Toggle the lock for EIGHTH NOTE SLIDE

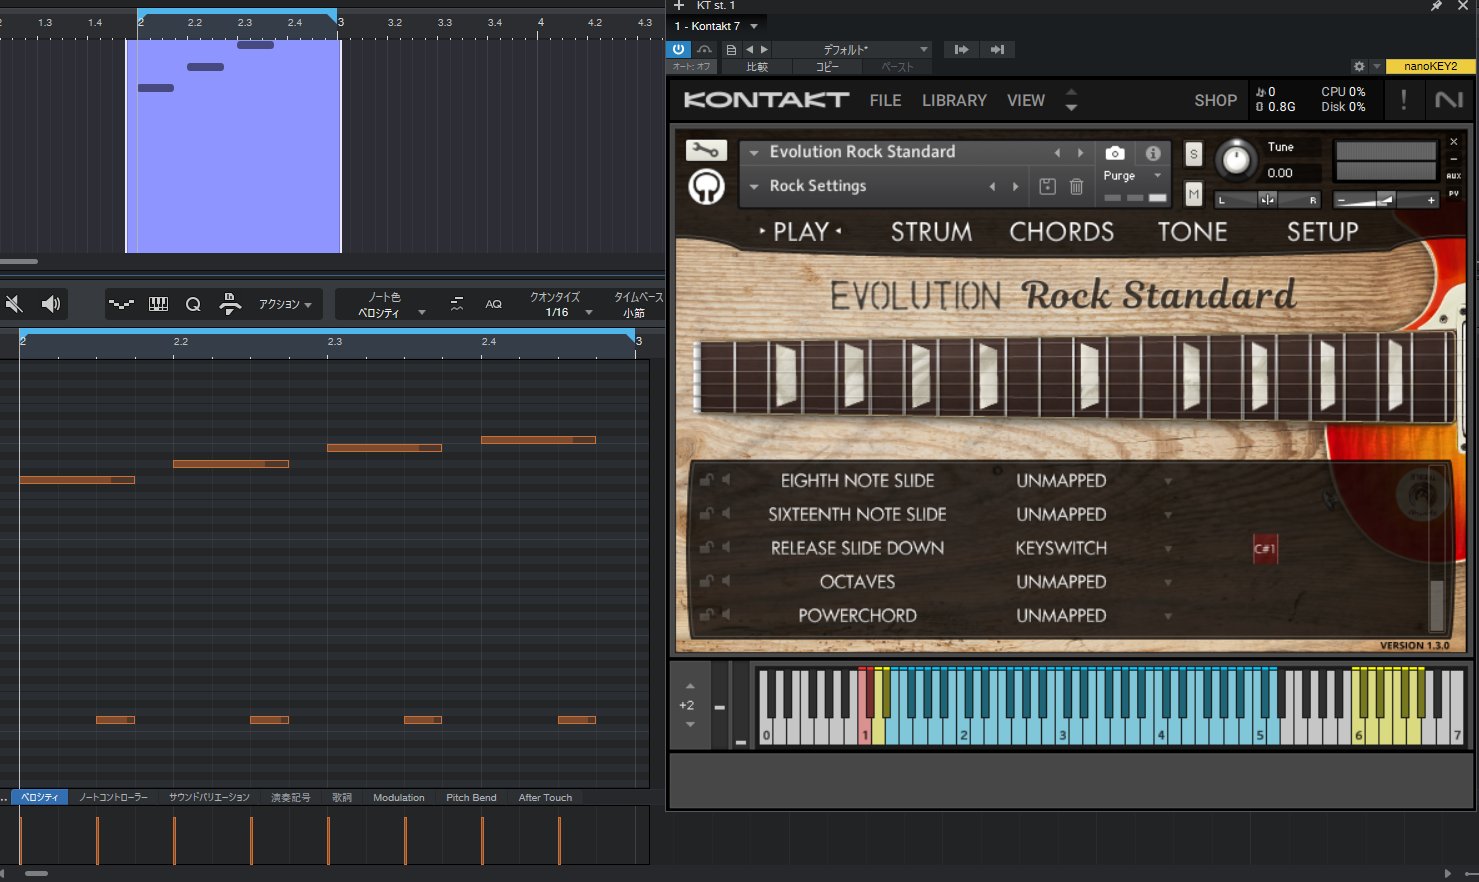pos(707,480)
